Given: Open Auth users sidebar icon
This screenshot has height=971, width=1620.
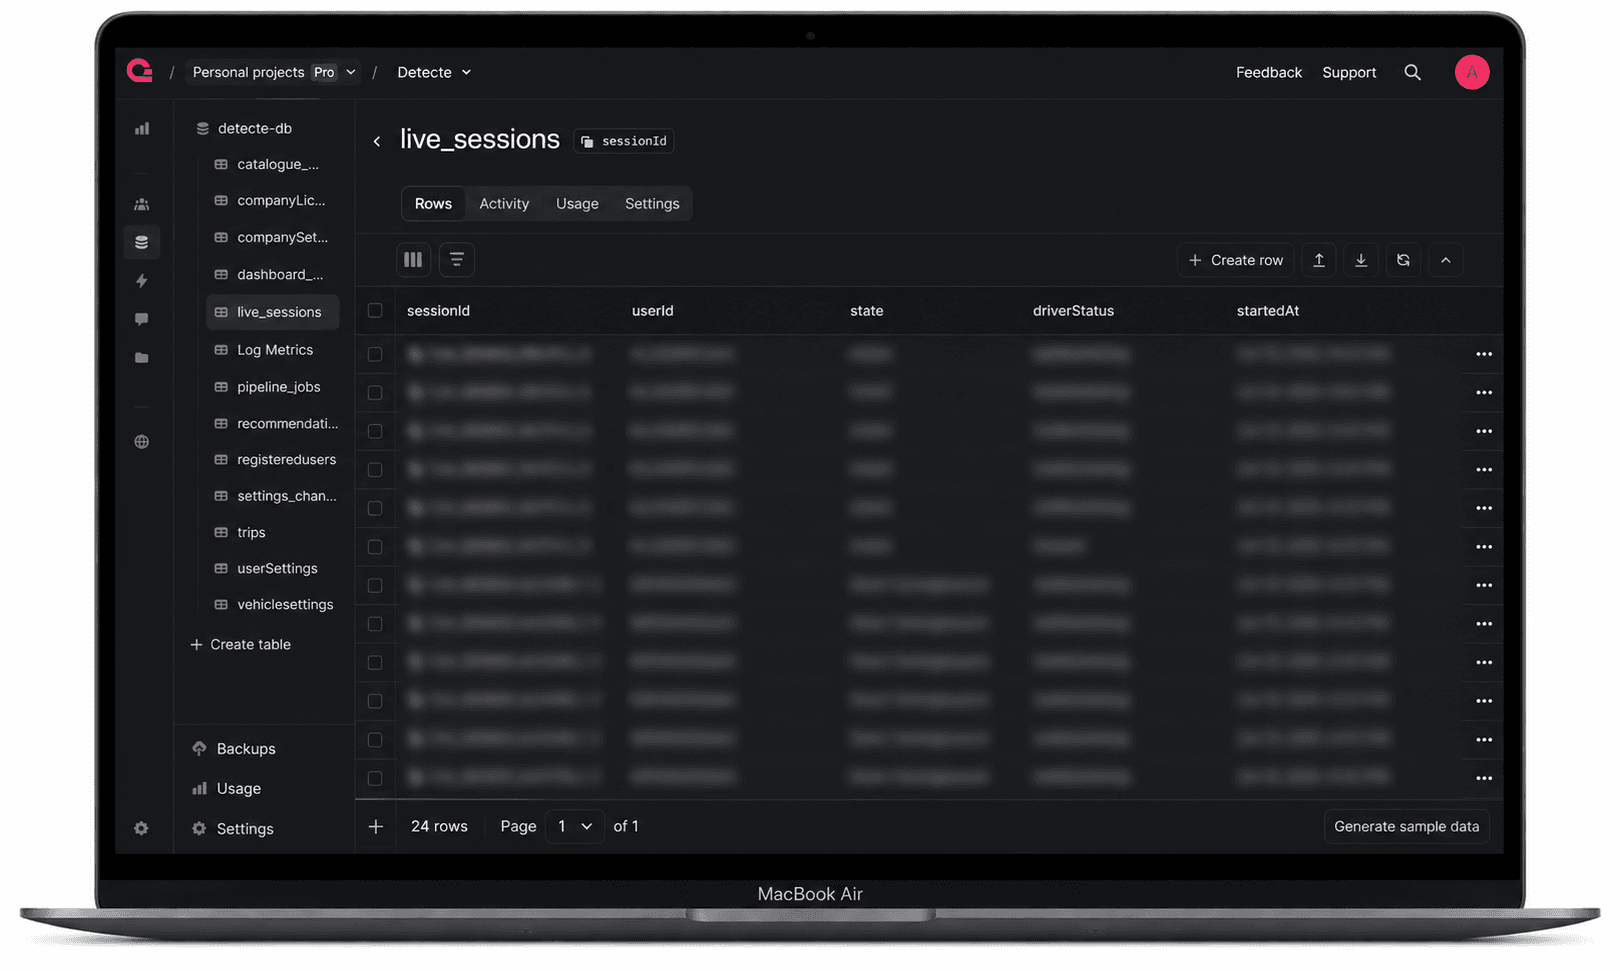Looking at the screenshot, I should click(x=142, y=204).
